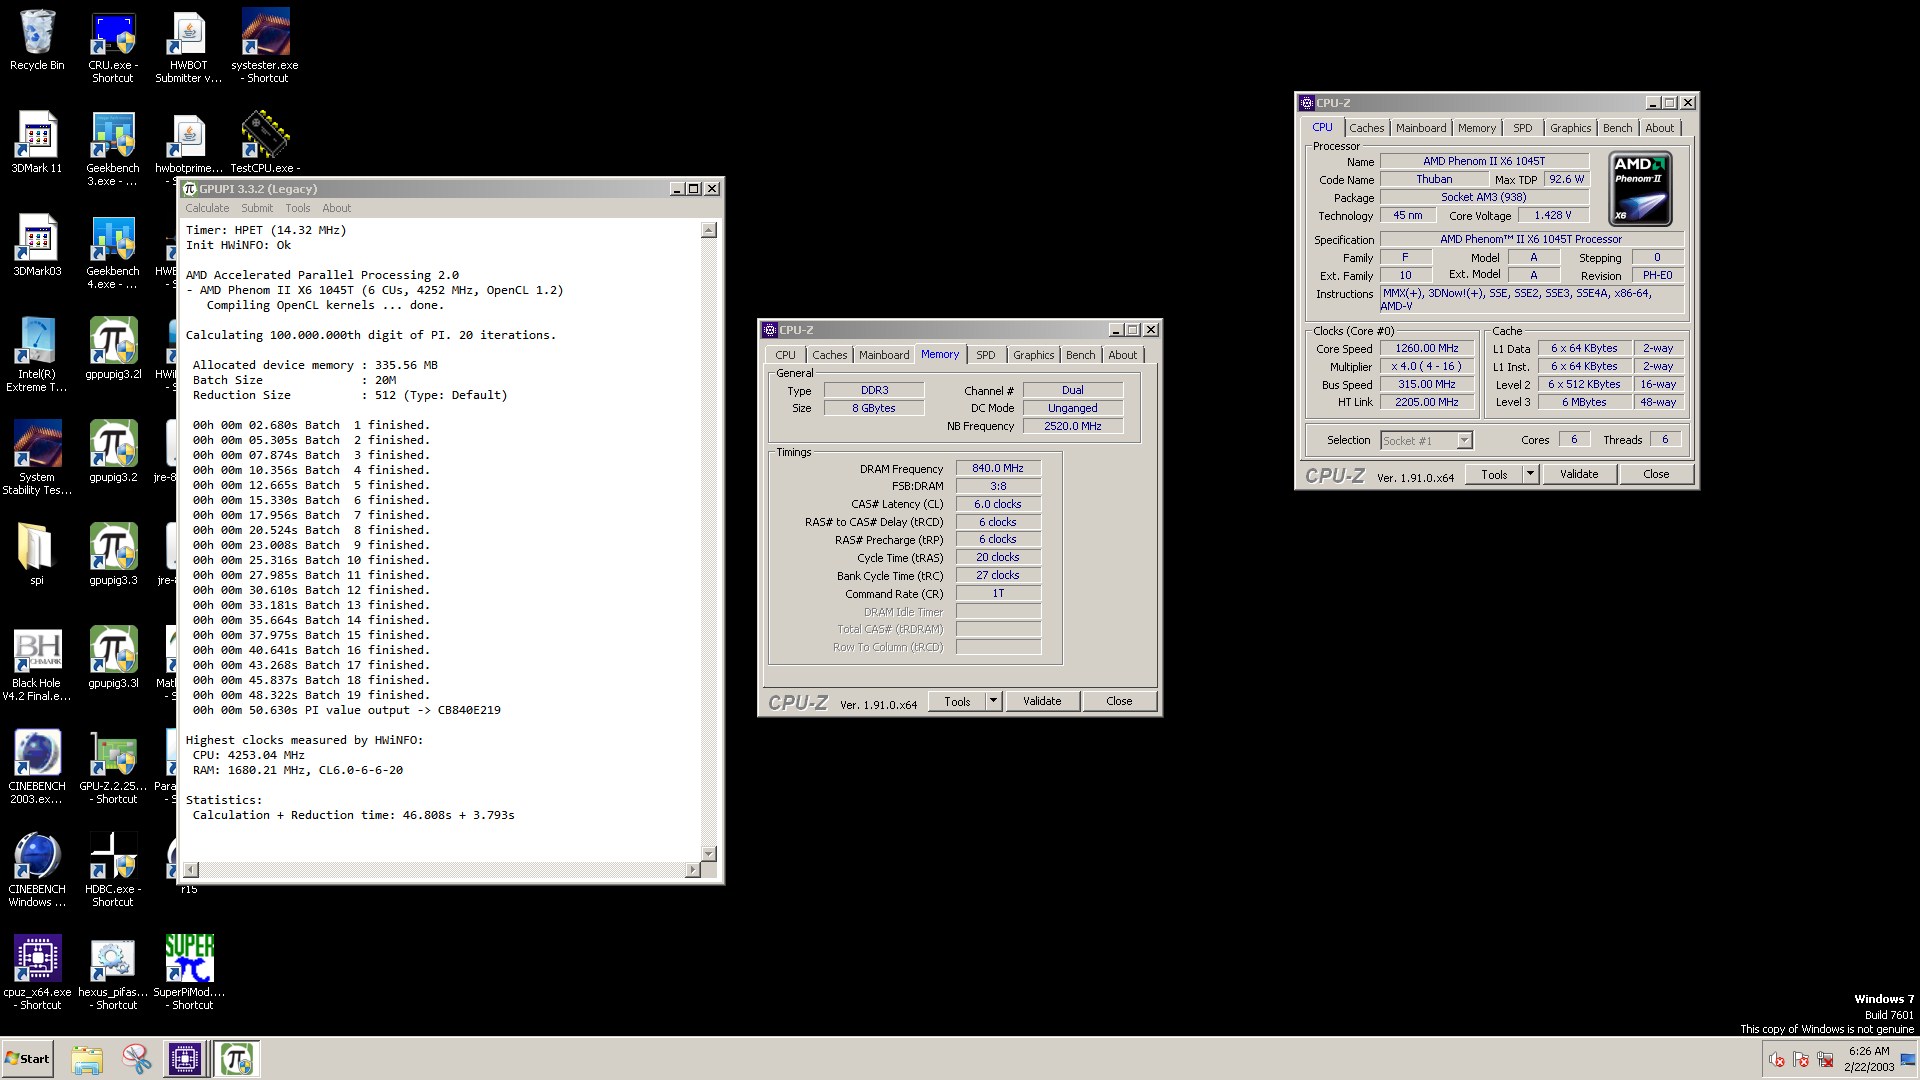Open 3DMark 11 desktop icon
Screen dimensions: 1920x1080
click(37, 142)
